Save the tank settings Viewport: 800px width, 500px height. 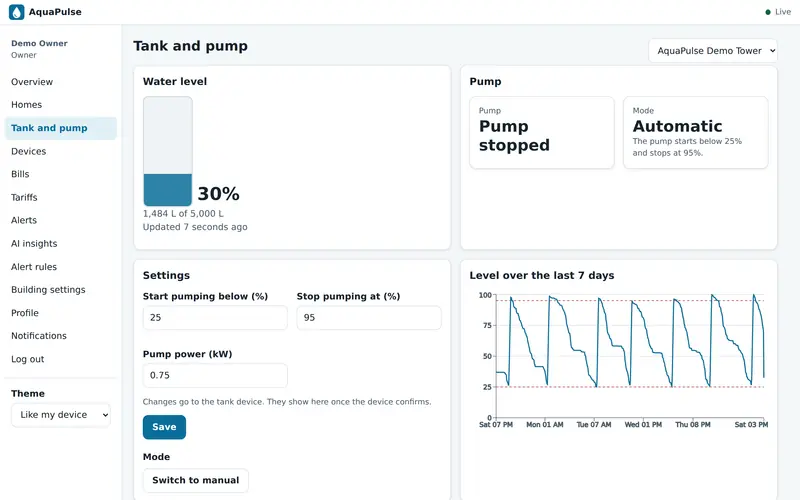tap(164, 427)
